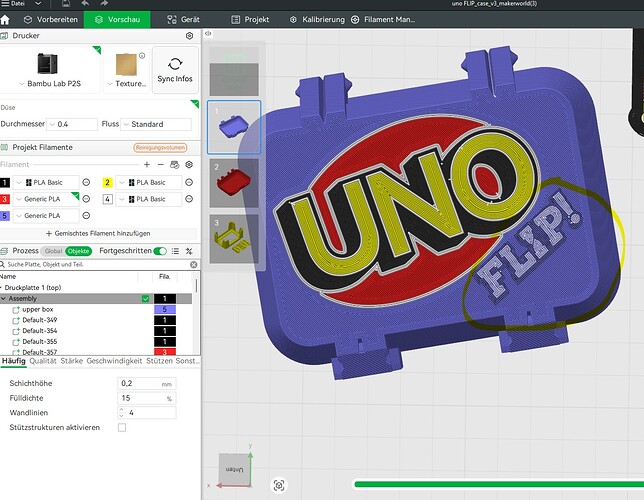Collapse the Druckplatte 1 (top) row
Viewport: 644px width, 500px height.
tap(1, 288)
